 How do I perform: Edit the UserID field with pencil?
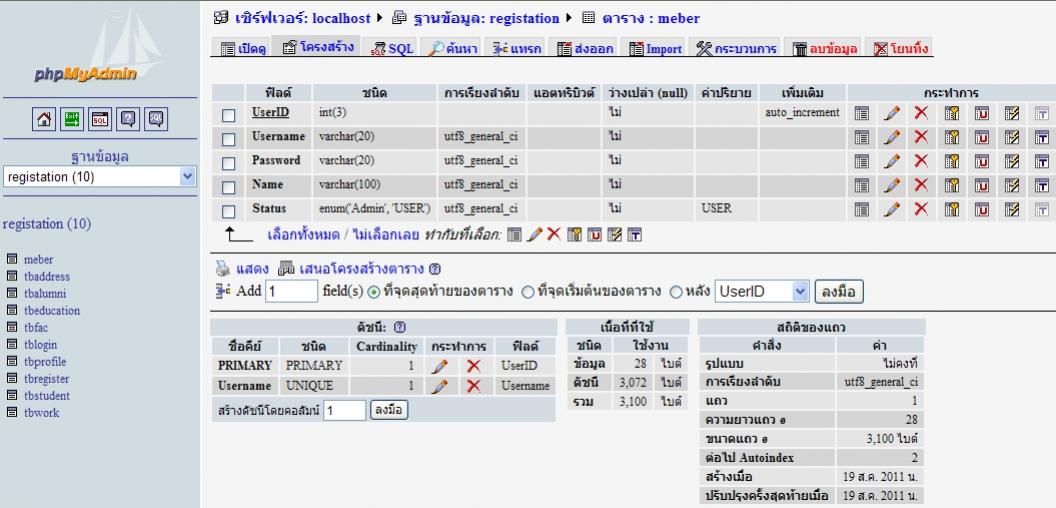coord(892,113)
